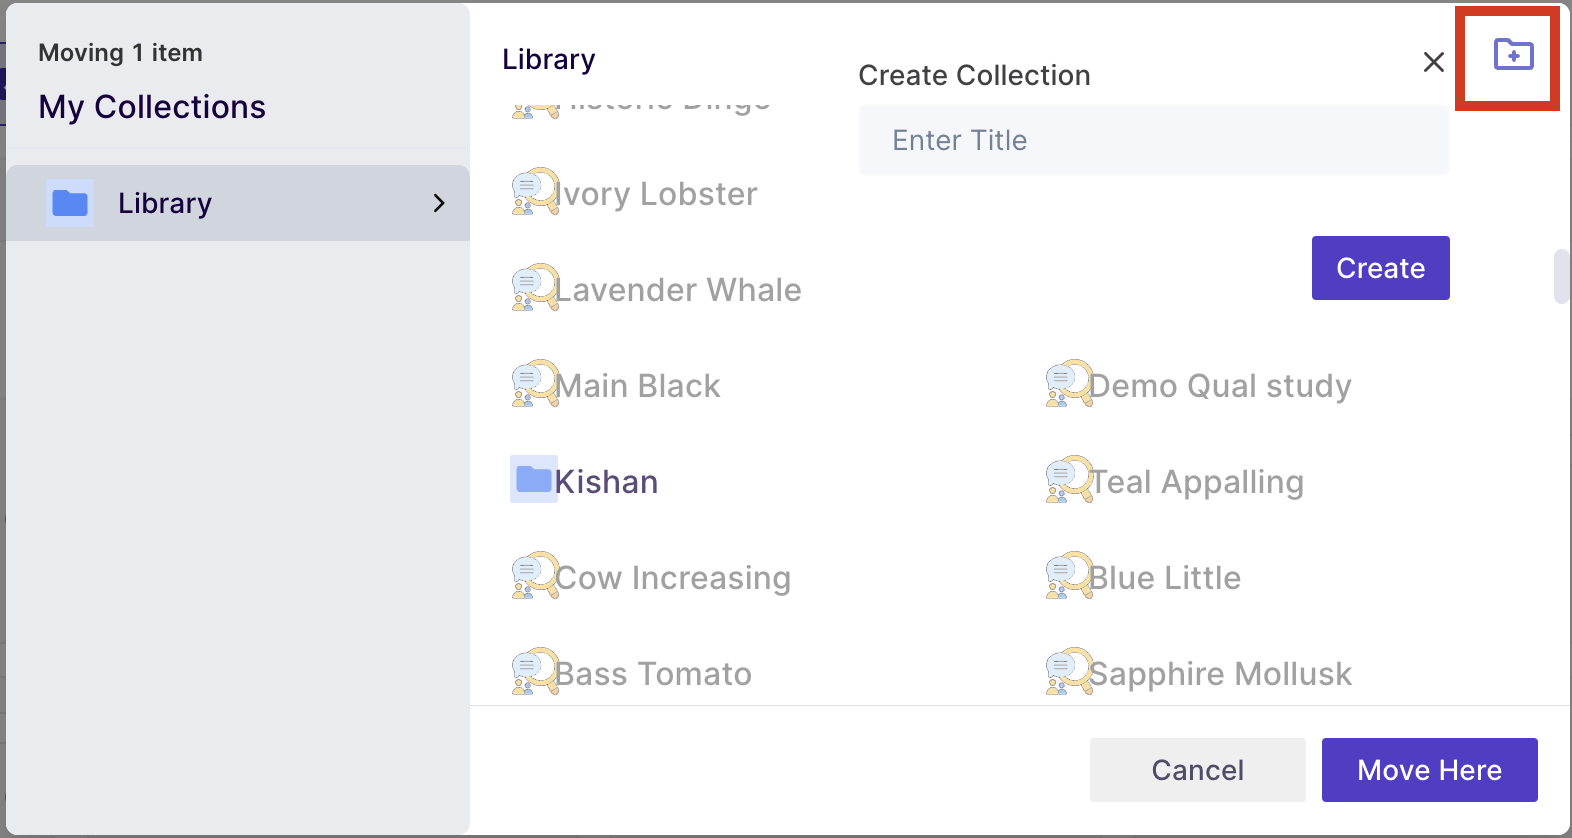Click the Demo Qual study icon
Screen dimensions: 1572x838
[x=1069, y=383]
